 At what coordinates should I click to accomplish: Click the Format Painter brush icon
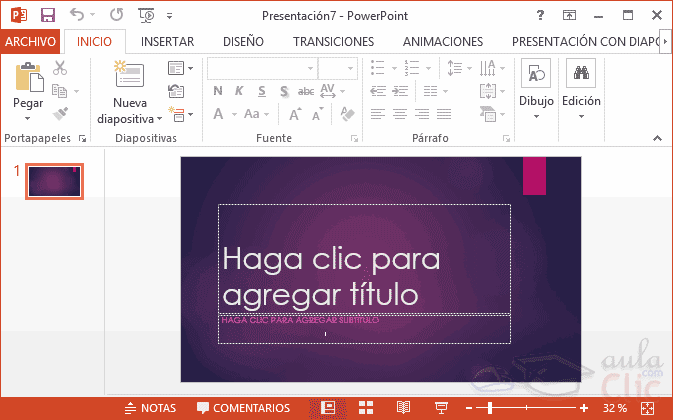point(60,113)
